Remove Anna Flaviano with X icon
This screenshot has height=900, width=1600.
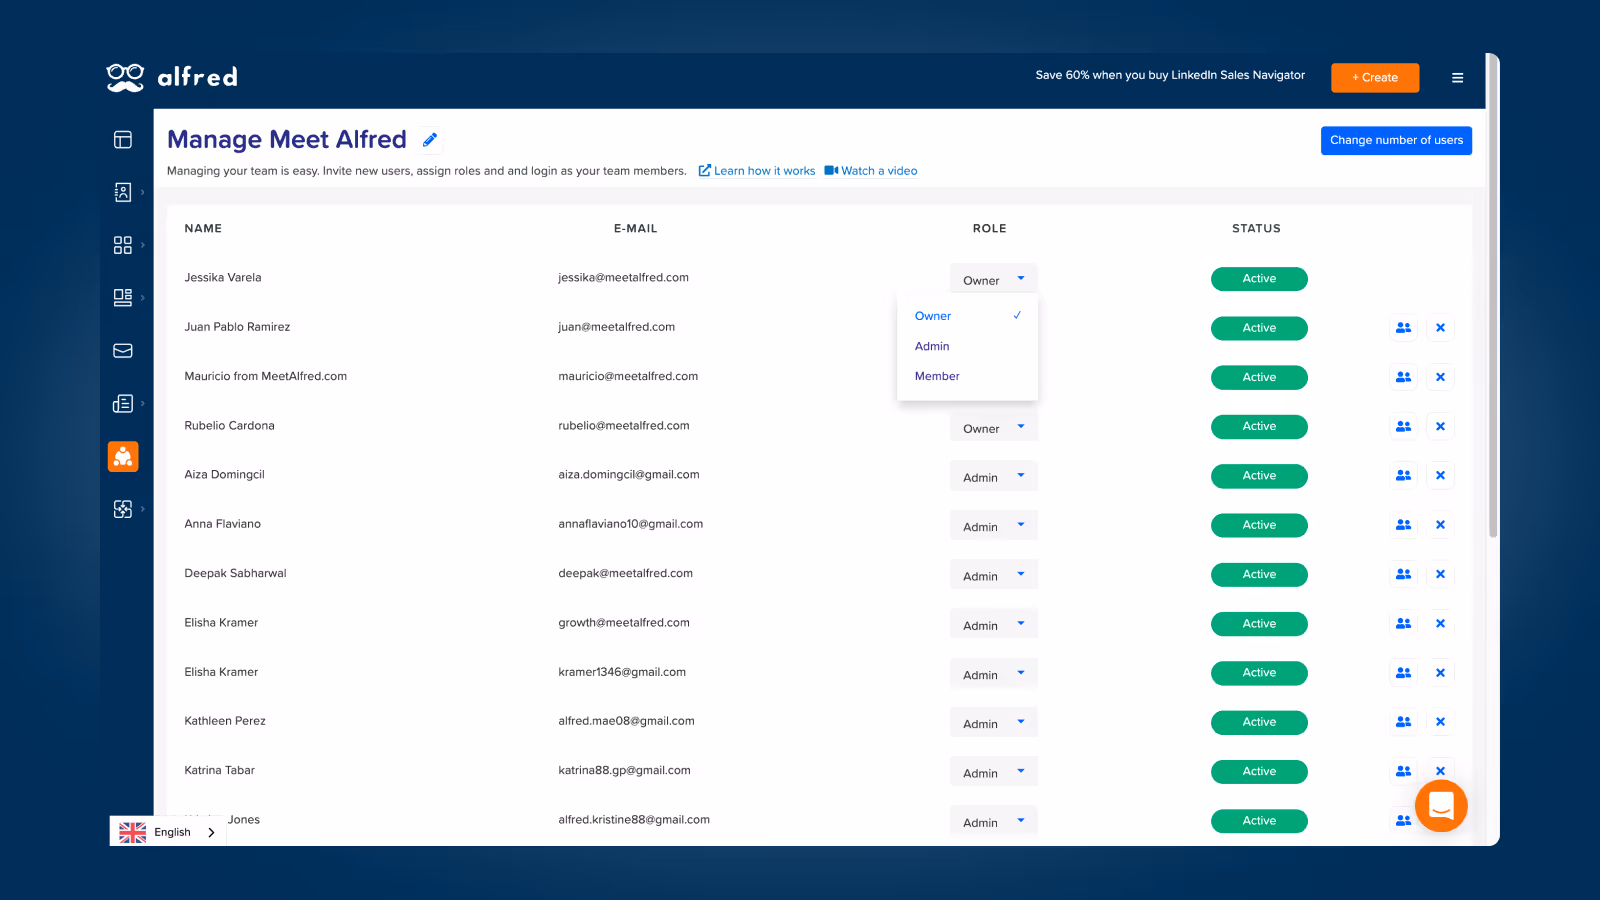coord(1440,525)
